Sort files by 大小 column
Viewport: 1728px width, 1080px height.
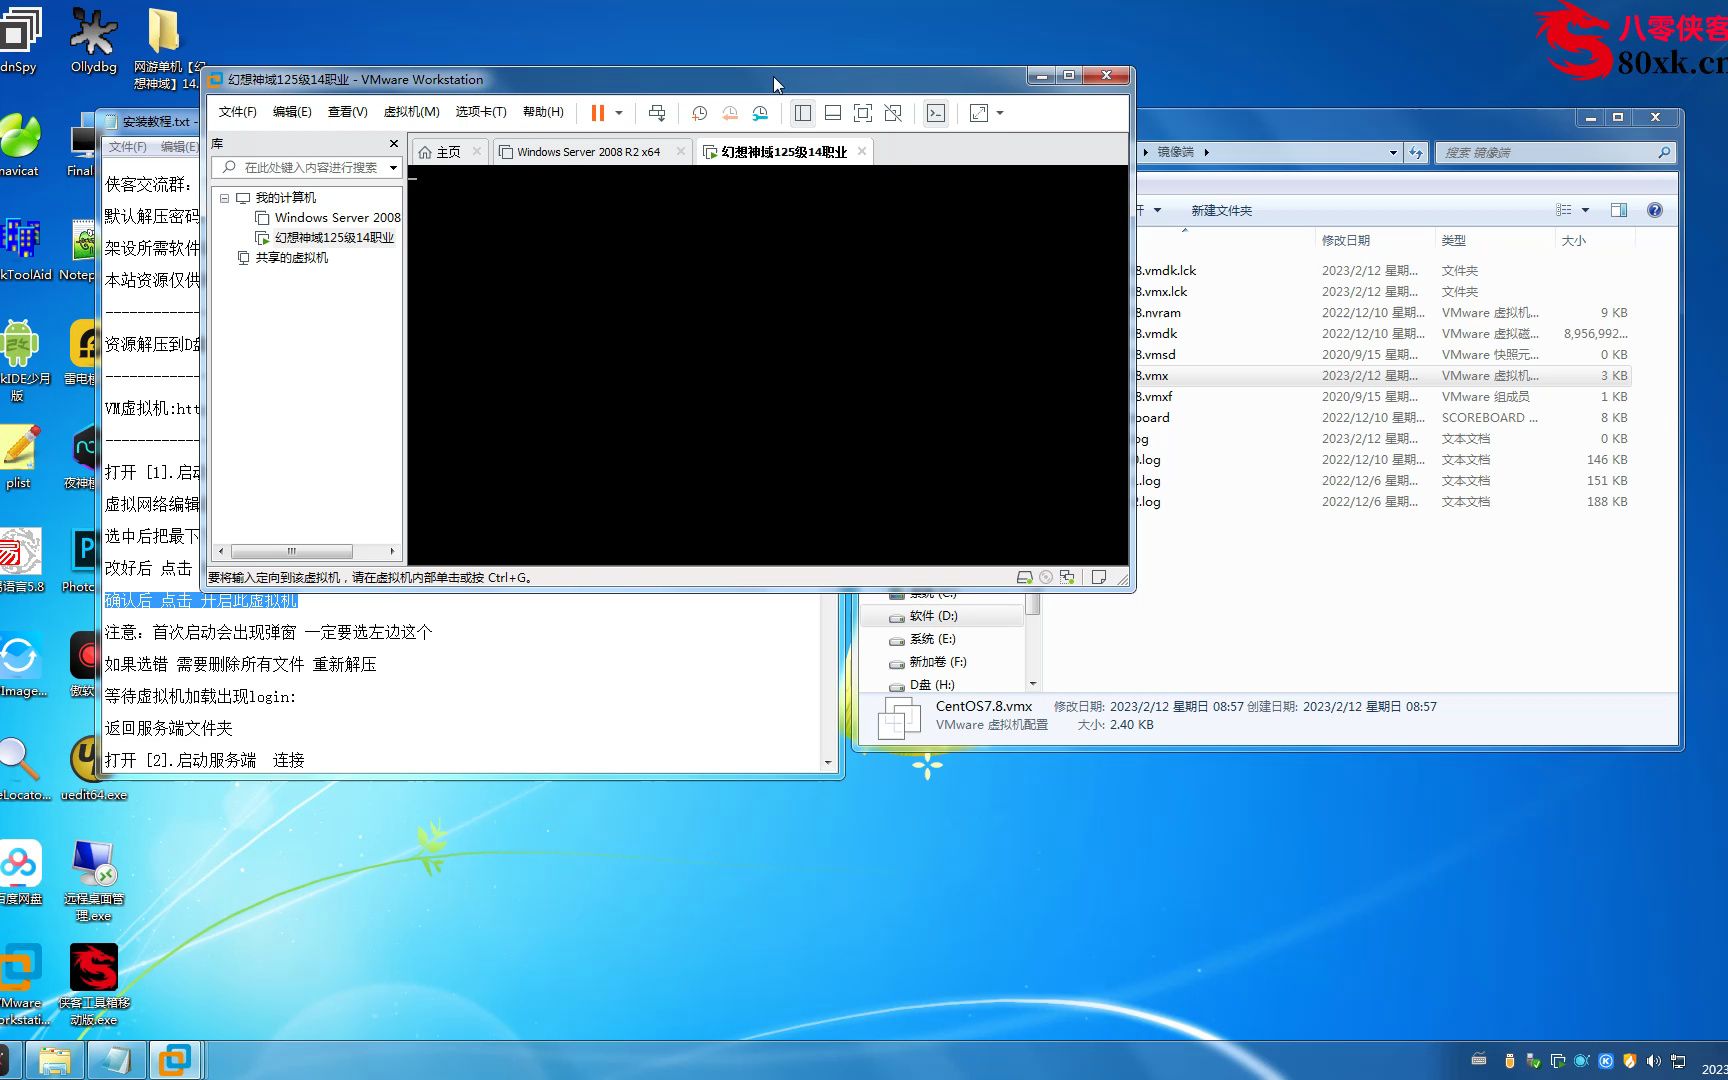pyautogui.click(x=1574, y=240)
